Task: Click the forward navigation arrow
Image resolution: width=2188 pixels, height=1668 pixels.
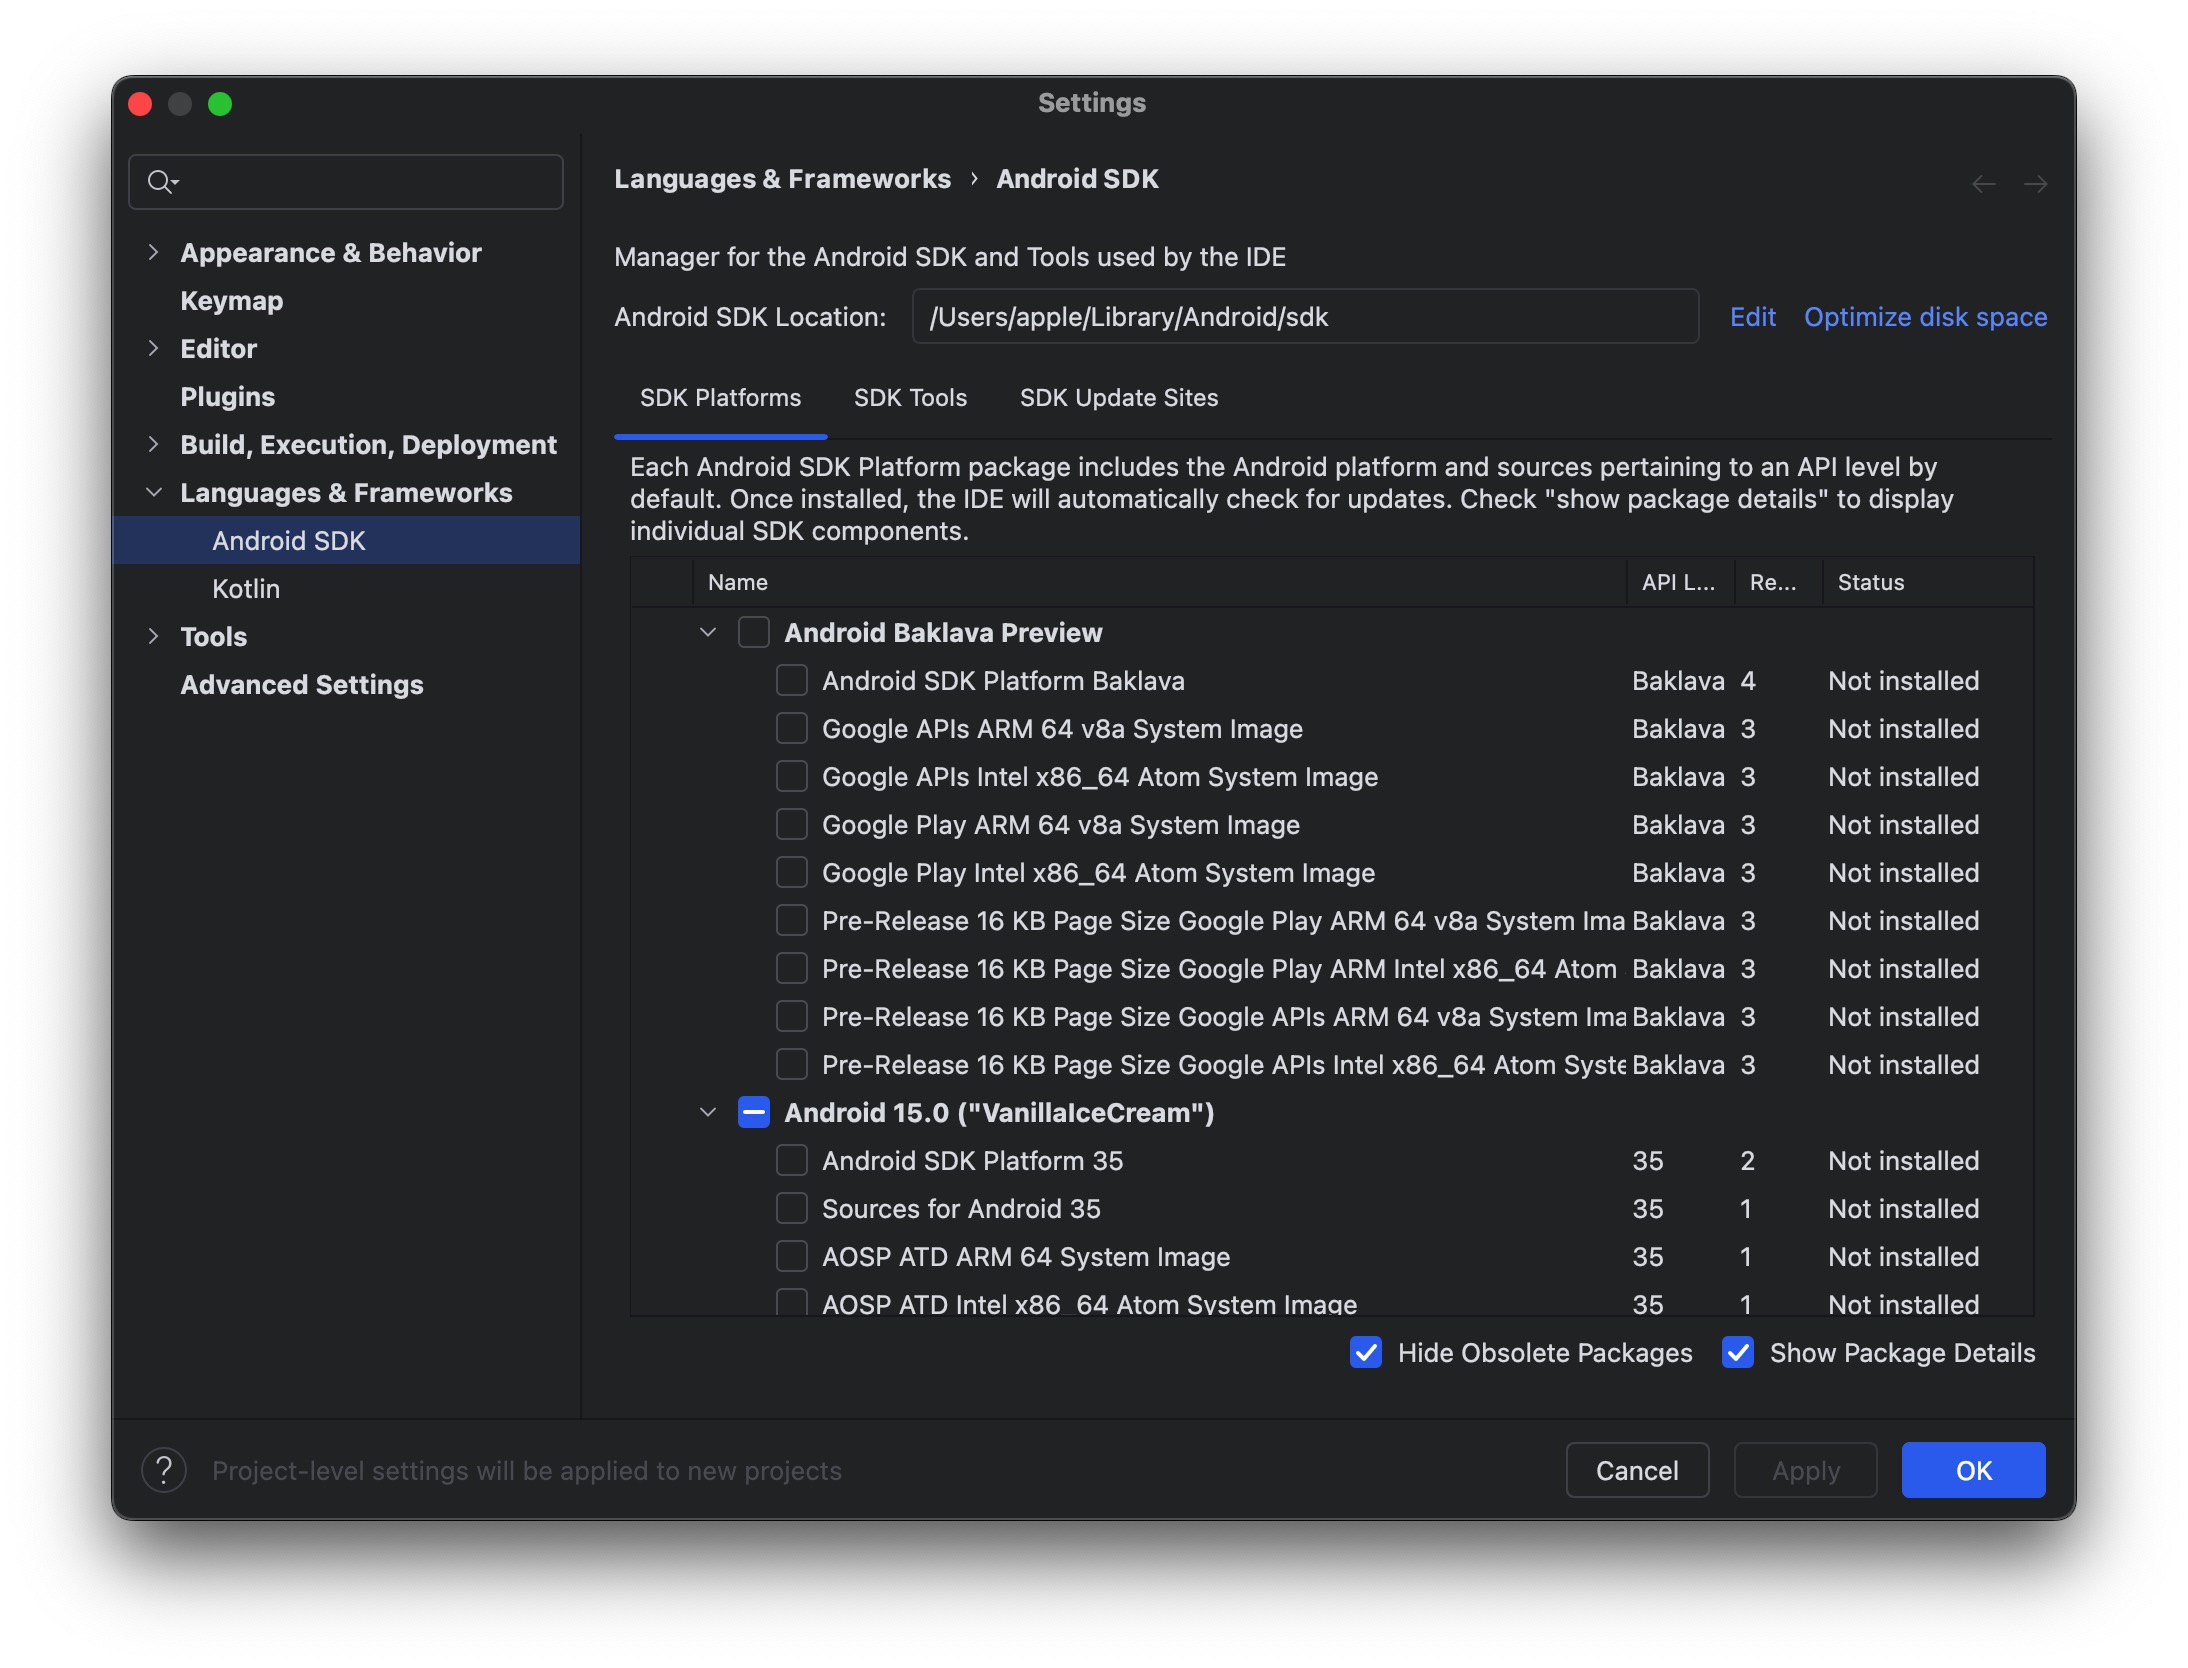Action: (2035, 184)
